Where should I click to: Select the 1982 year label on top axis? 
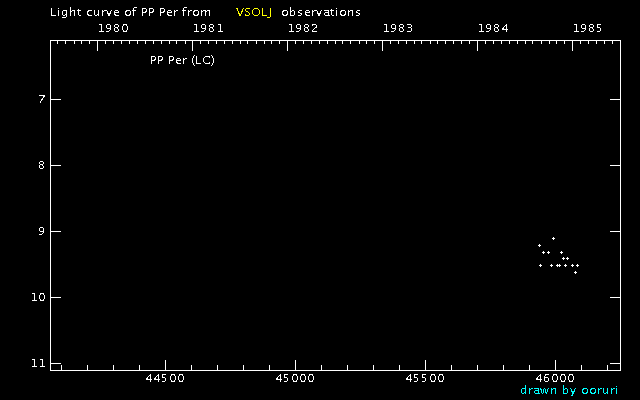(303, 28)
